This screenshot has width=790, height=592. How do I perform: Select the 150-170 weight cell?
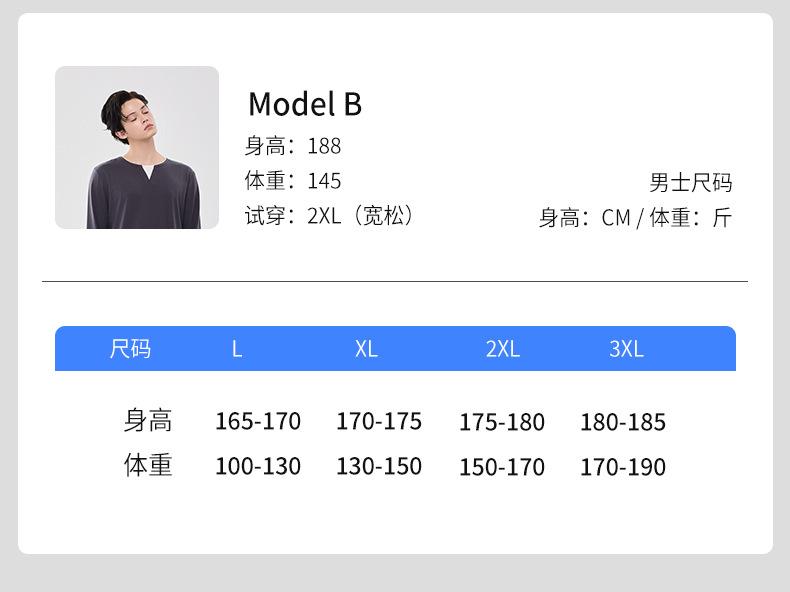click(502, 468)
